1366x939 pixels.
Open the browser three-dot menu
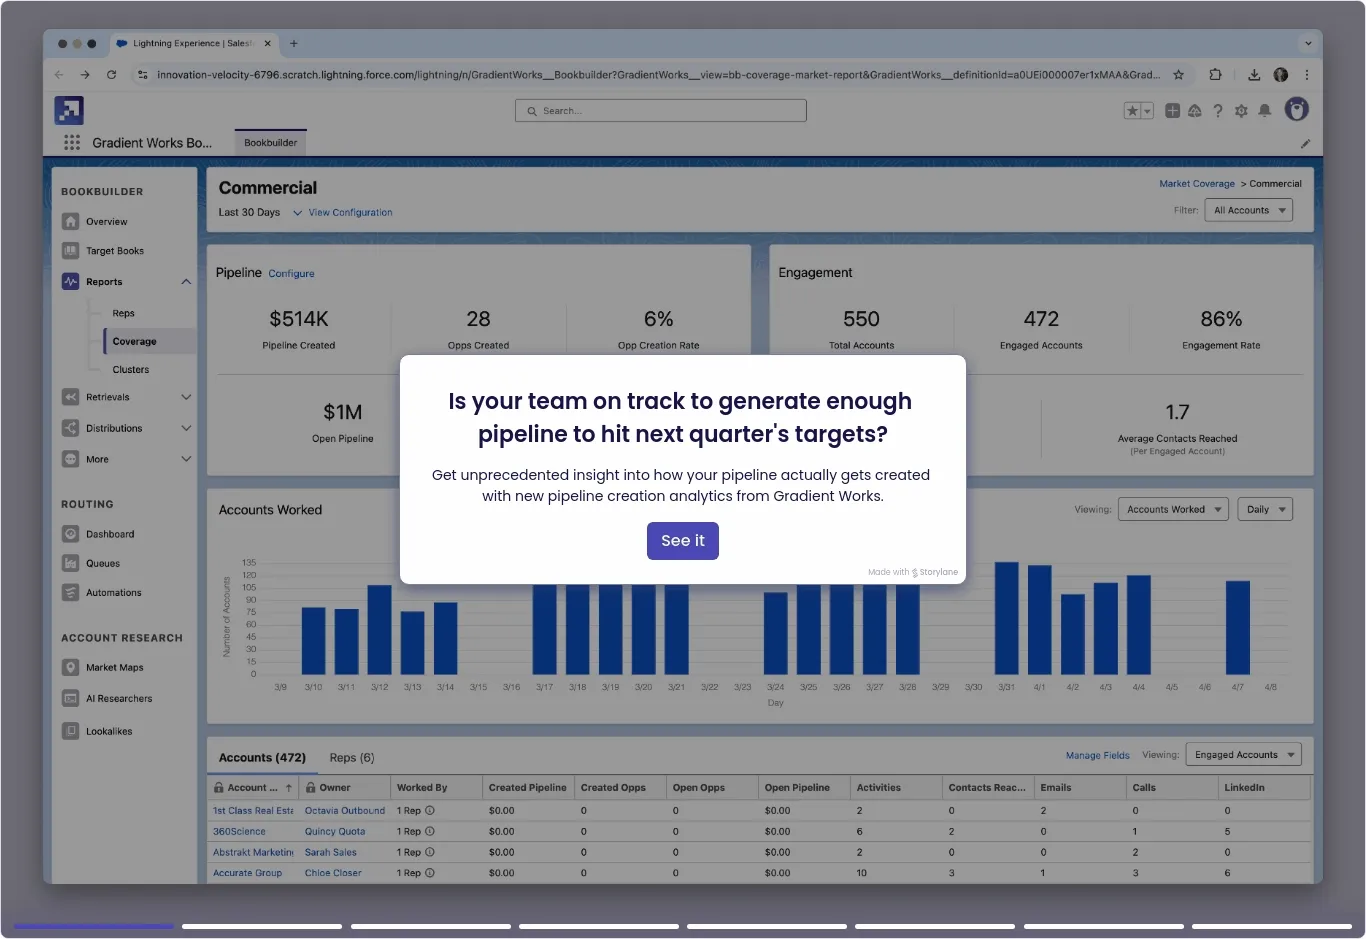pos(1306,75)
